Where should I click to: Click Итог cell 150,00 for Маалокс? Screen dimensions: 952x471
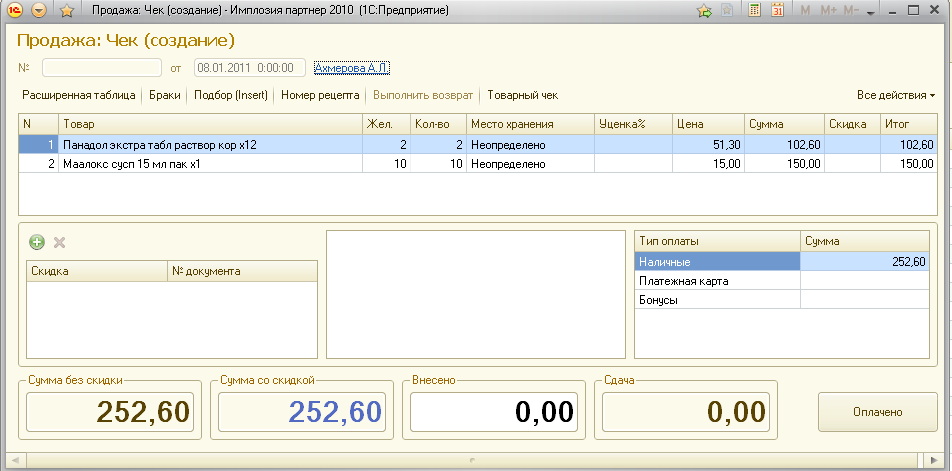coord(908,163)
